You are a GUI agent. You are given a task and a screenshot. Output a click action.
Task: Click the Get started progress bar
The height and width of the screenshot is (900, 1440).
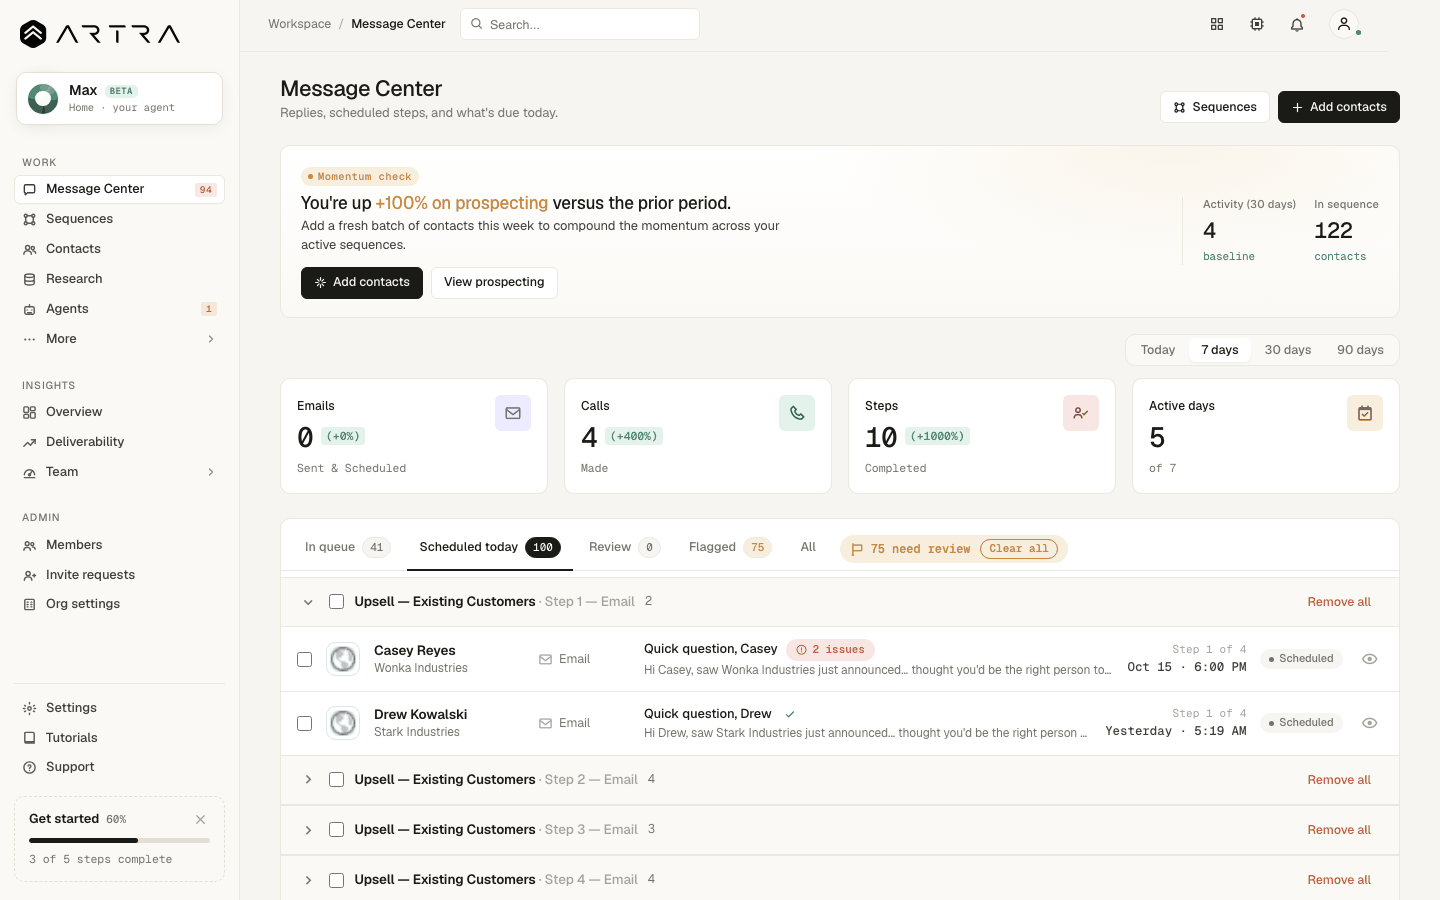coord(119,841)
